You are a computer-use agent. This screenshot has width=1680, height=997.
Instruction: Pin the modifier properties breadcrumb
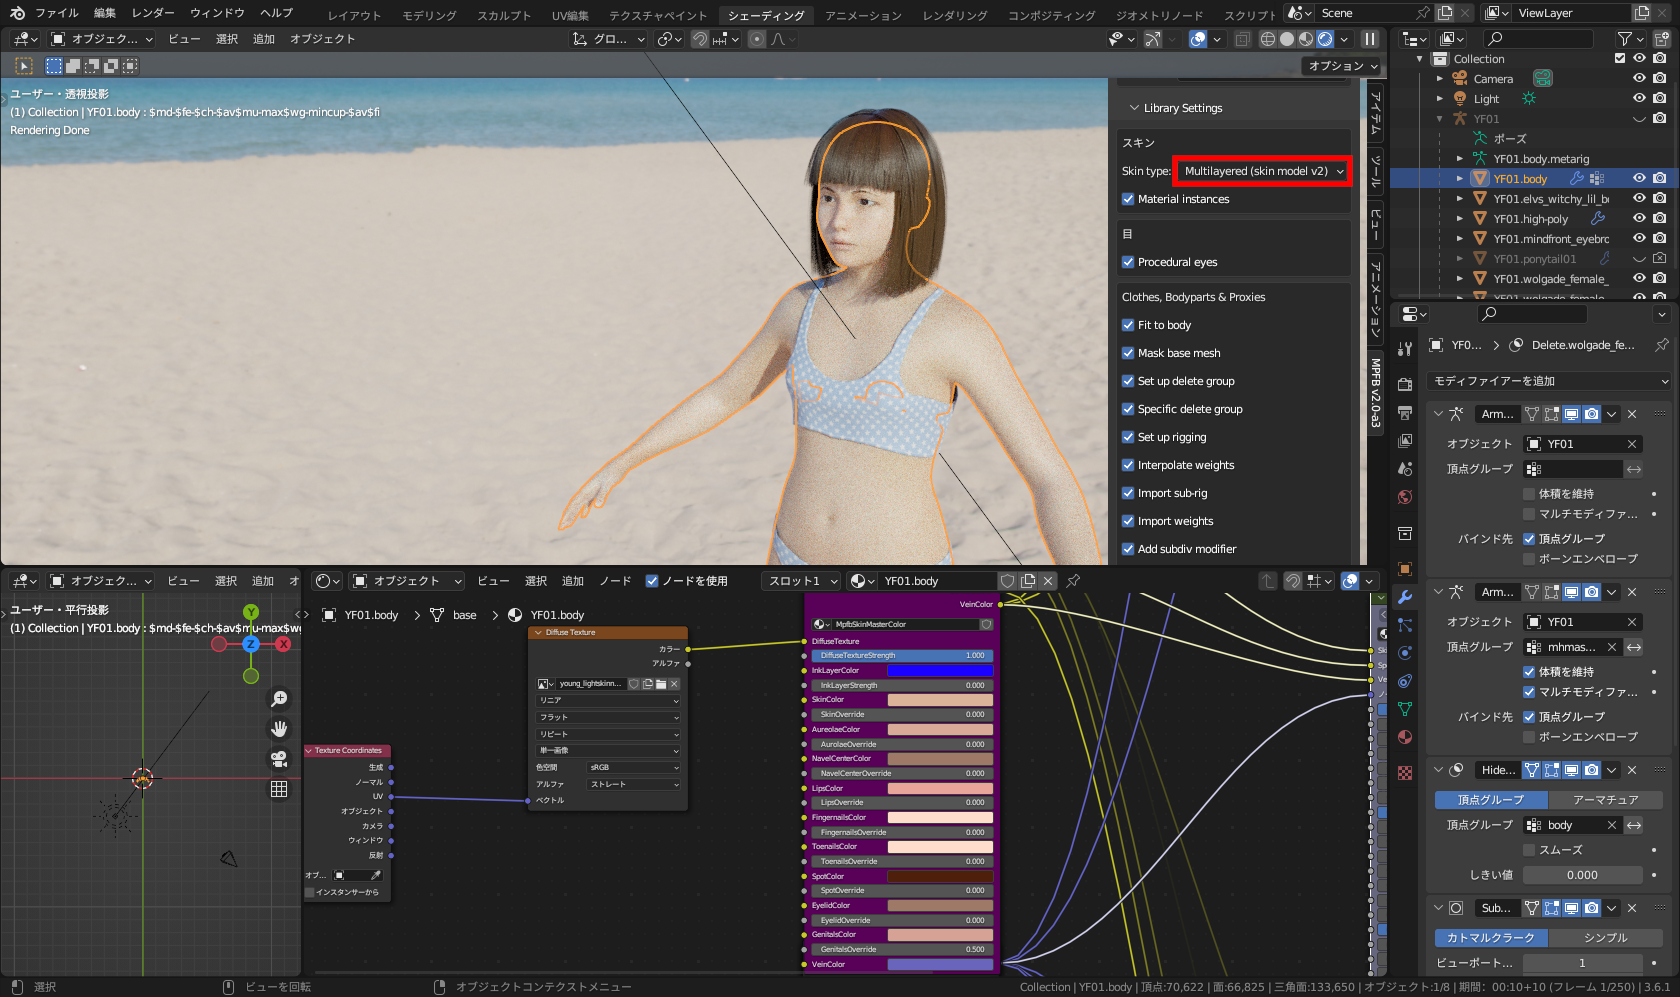(1661, 345)
